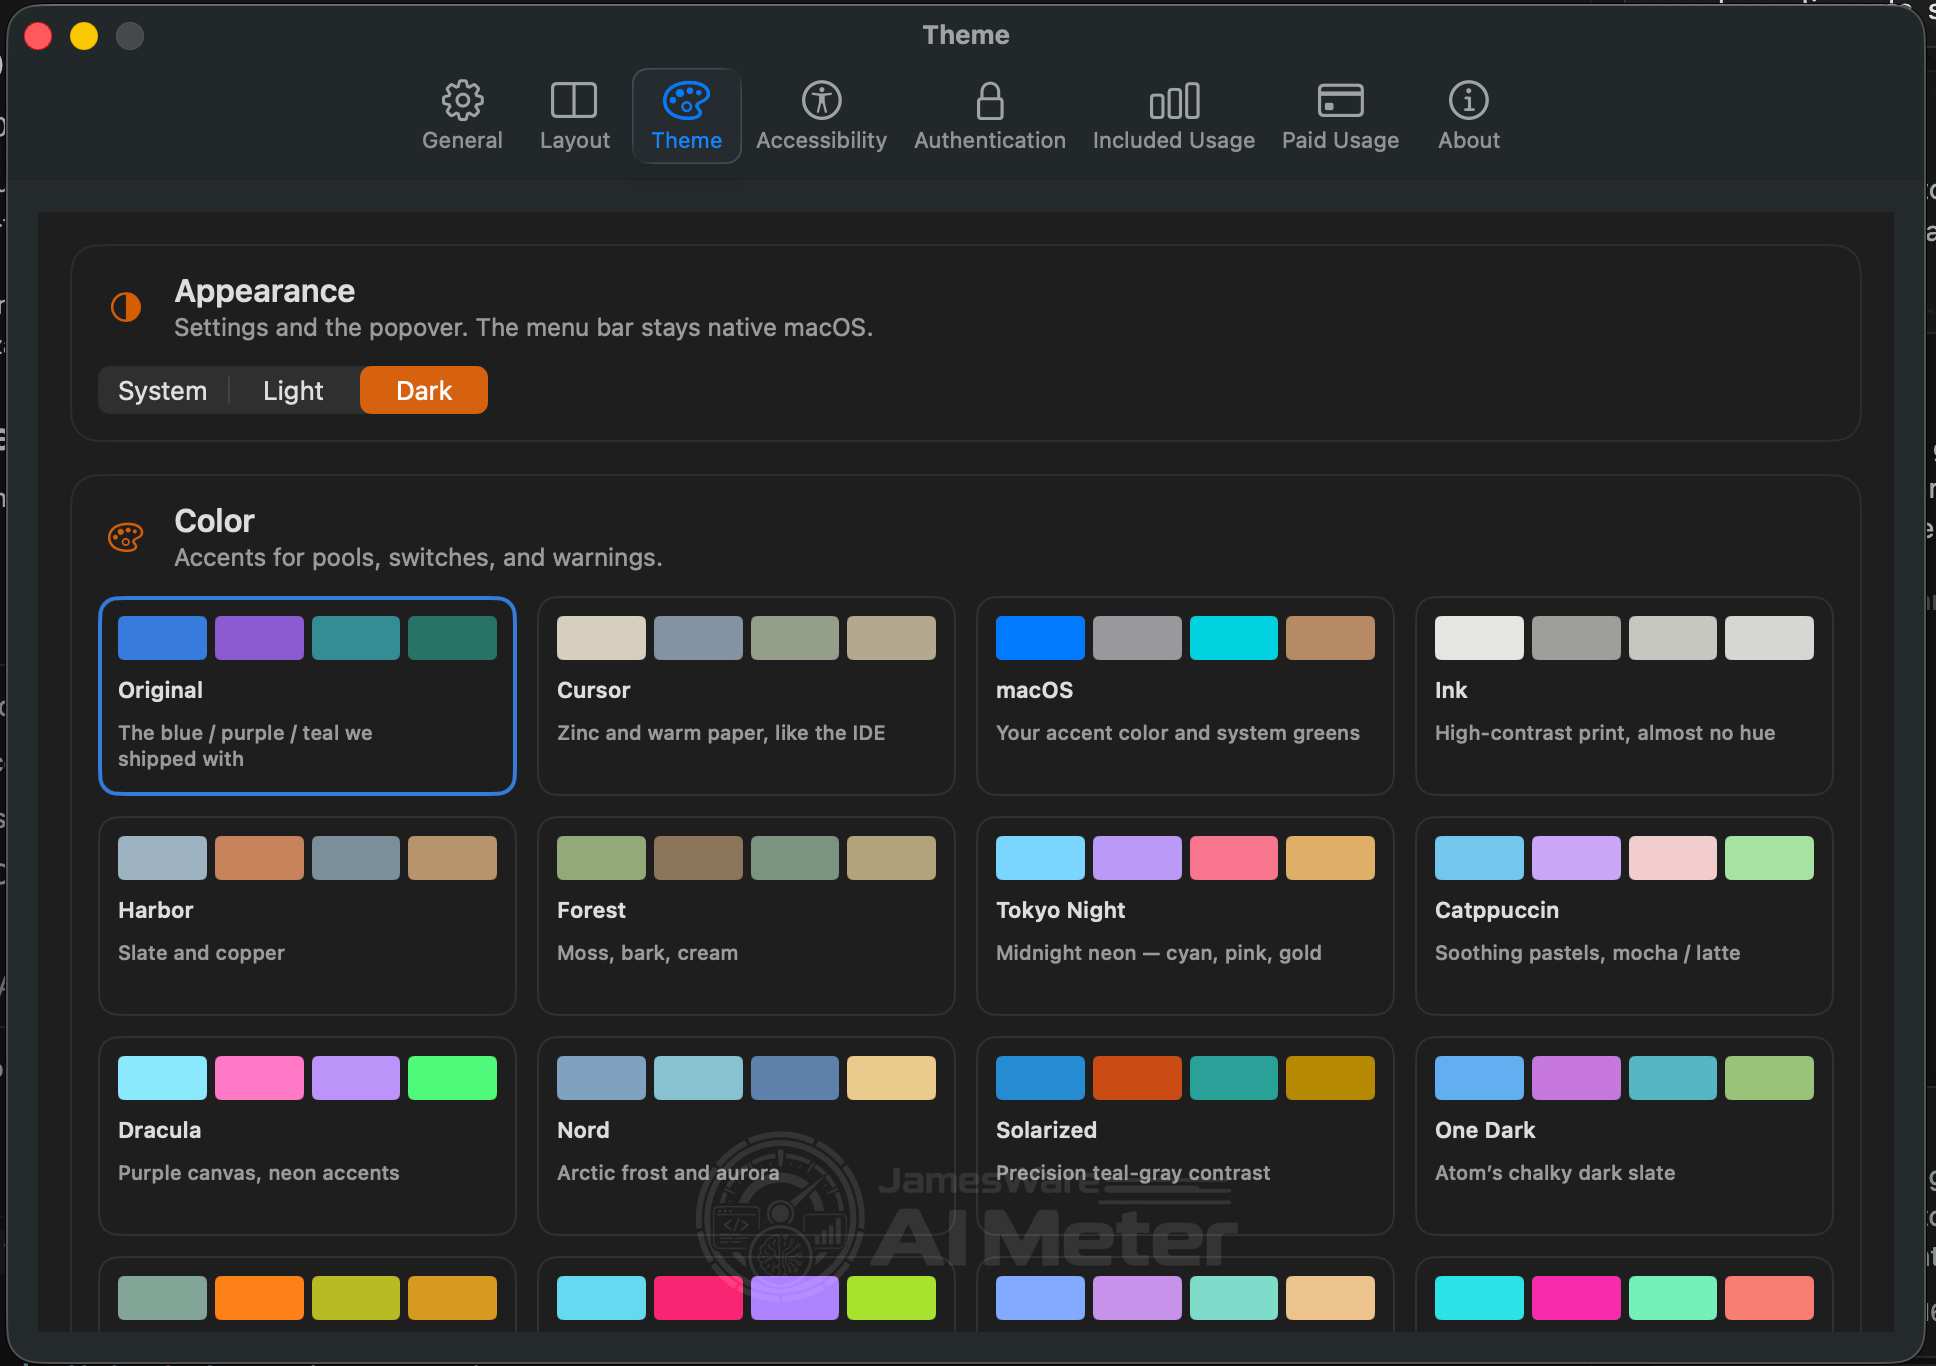Click the Appearance half-circle icon
This screenshot has height=1366, width=1936.
(126, 307)
